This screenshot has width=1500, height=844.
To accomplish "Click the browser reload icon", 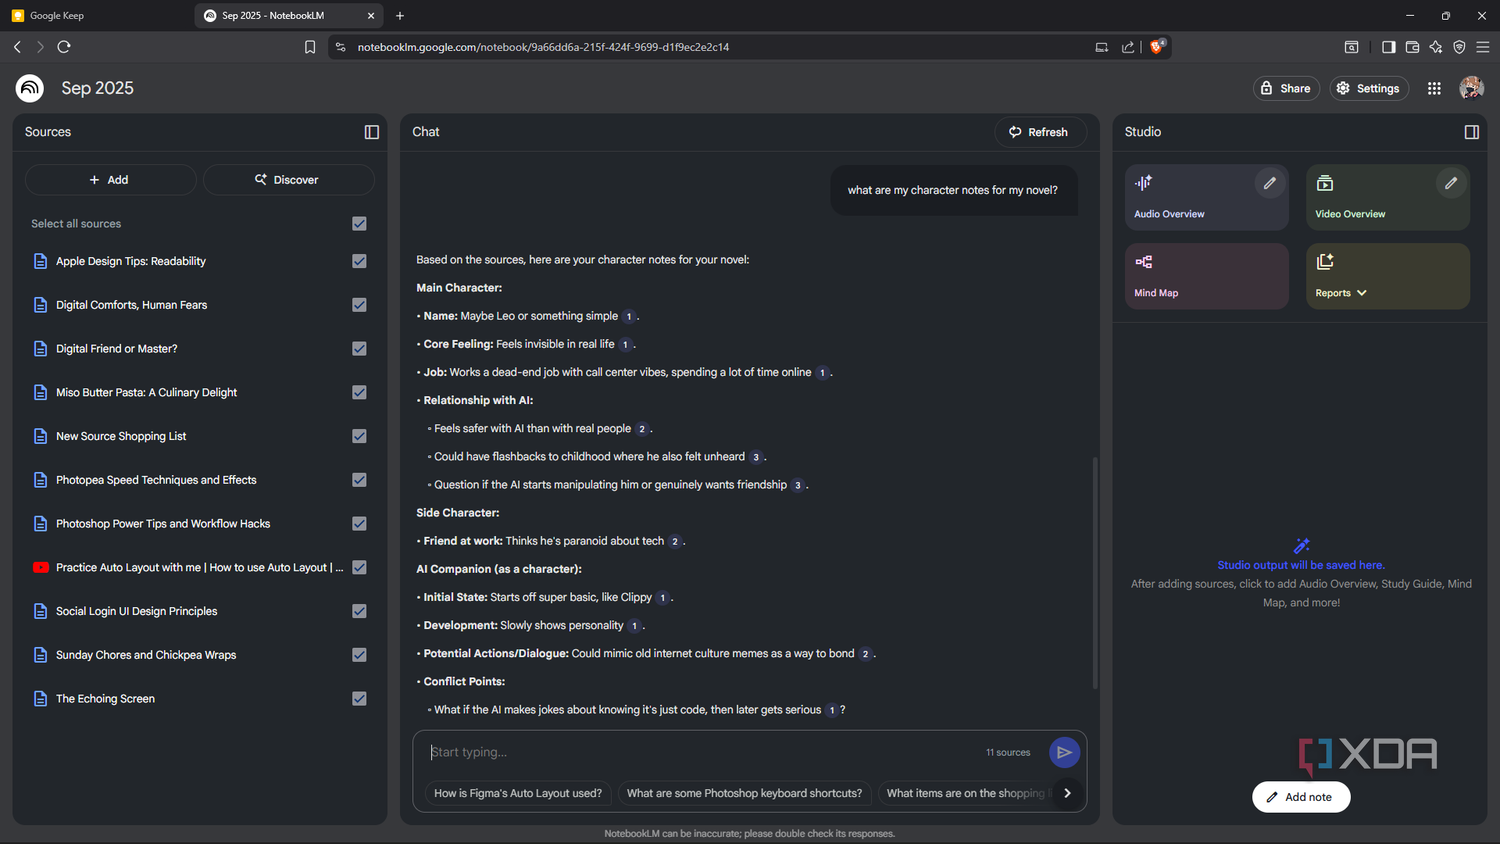I will [64, 47].
